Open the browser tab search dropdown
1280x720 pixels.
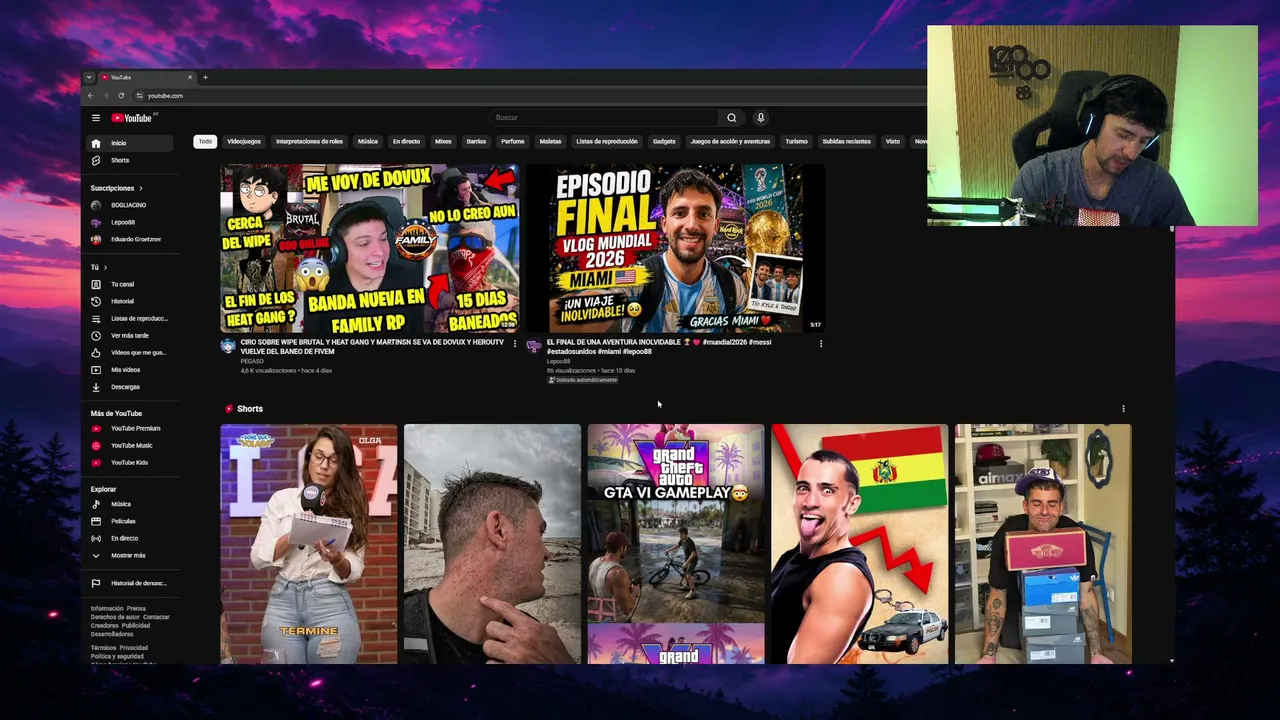[89, 77]
